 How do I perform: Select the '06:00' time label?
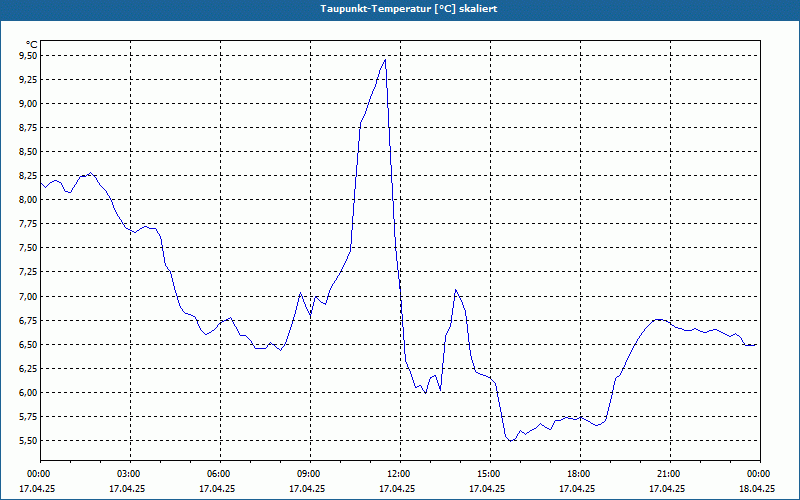[220, 474]
